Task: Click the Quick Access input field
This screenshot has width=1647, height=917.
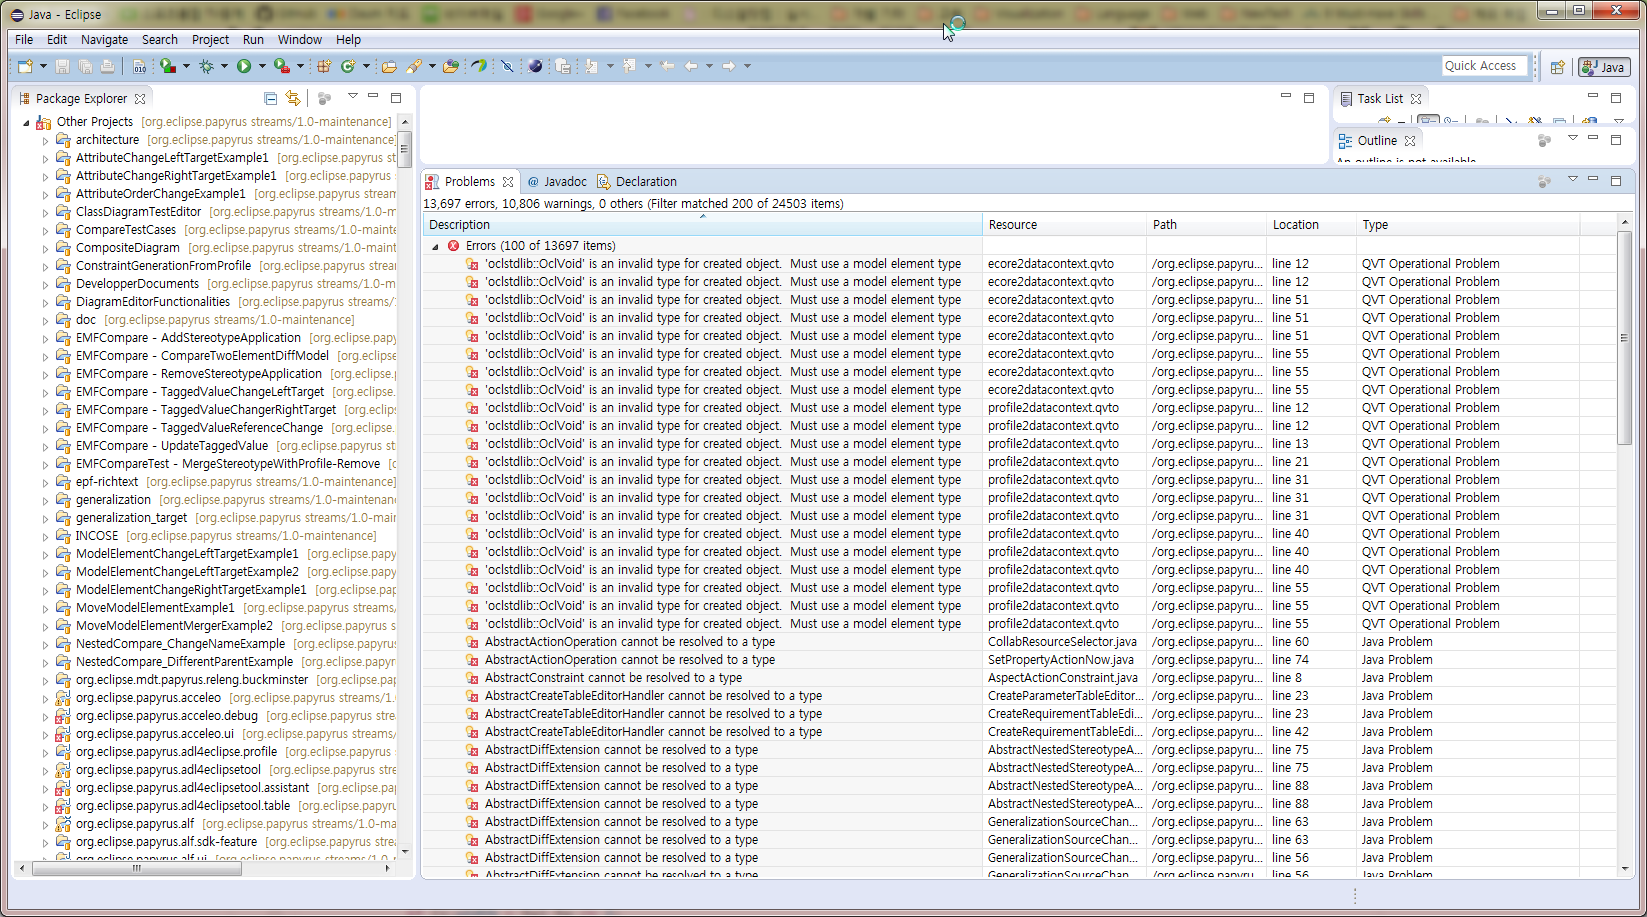Action: point(1485,66)
